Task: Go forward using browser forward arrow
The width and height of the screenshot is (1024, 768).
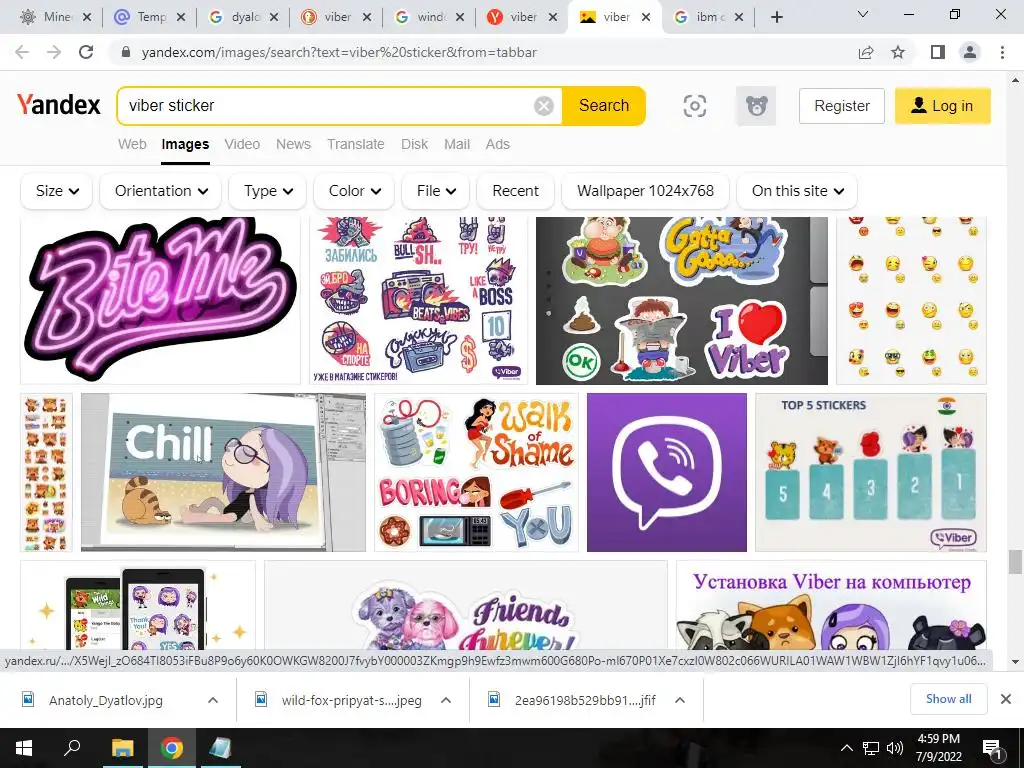Action: [54, 52]
